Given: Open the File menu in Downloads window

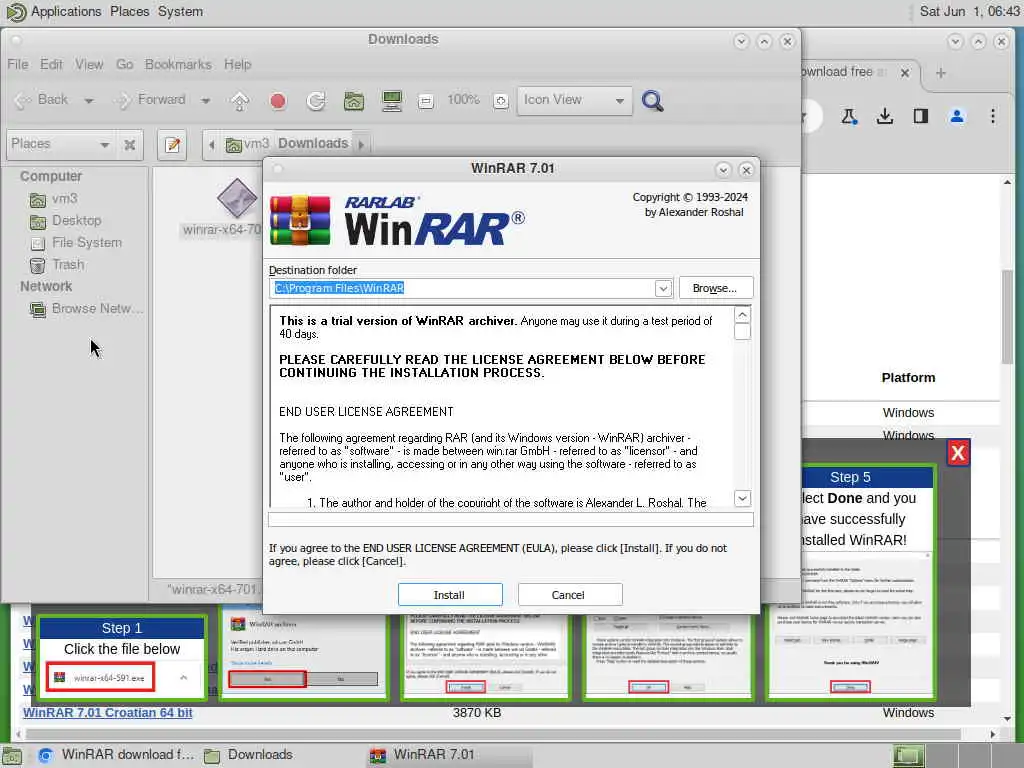Looking at the screenshot, I should (x=18, y=64).
